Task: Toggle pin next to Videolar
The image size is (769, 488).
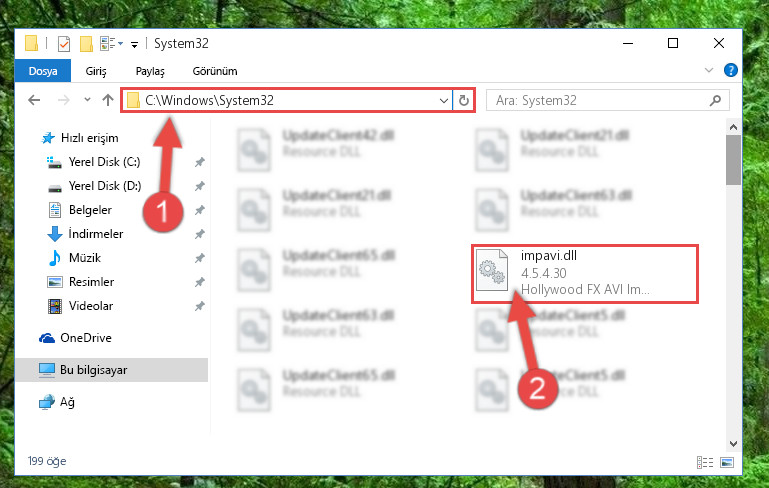Action: (199, 306)
